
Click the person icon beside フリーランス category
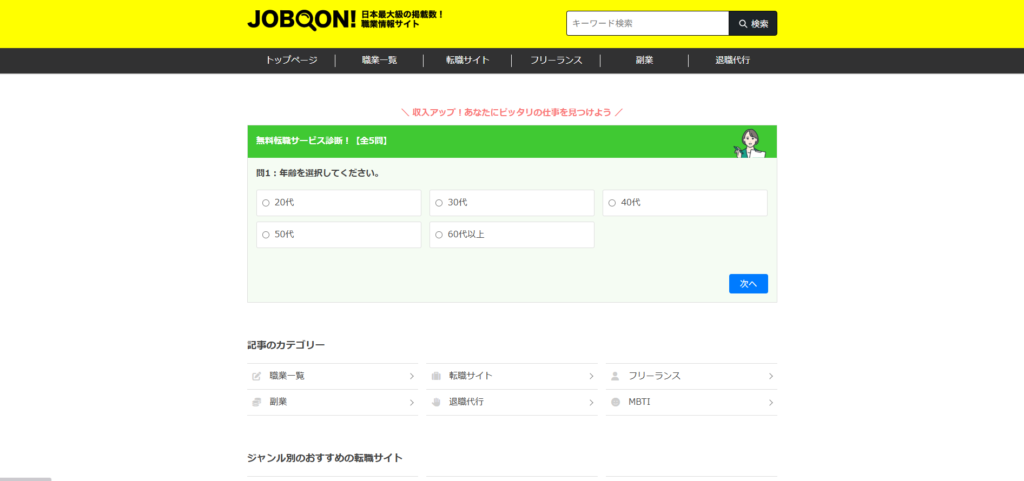coord(615,376)
